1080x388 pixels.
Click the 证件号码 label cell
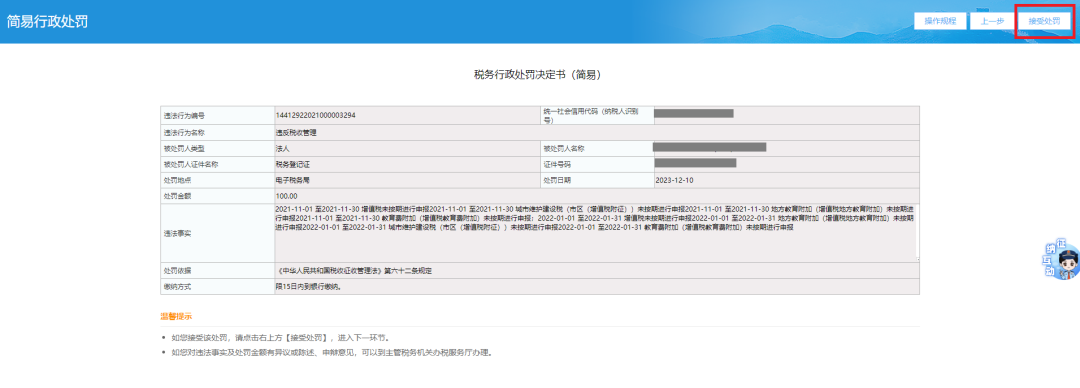click(x=596, y=165)
